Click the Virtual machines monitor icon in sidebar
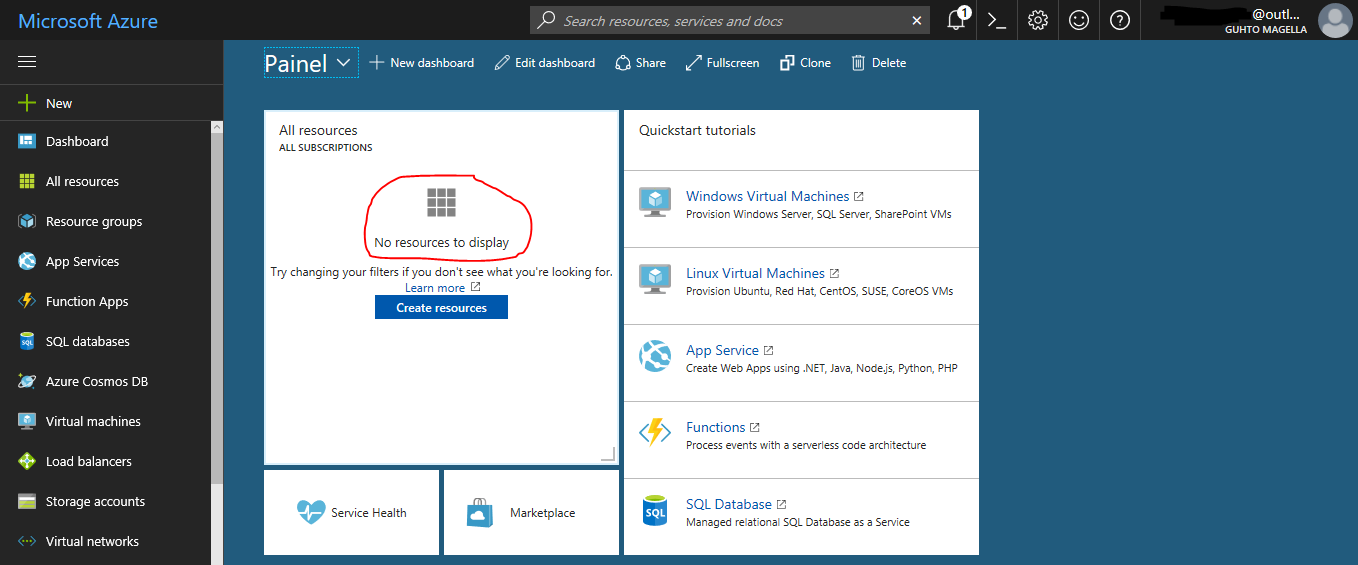The width and height of the screenshot is (1358, 565). [x=27, y=421]
